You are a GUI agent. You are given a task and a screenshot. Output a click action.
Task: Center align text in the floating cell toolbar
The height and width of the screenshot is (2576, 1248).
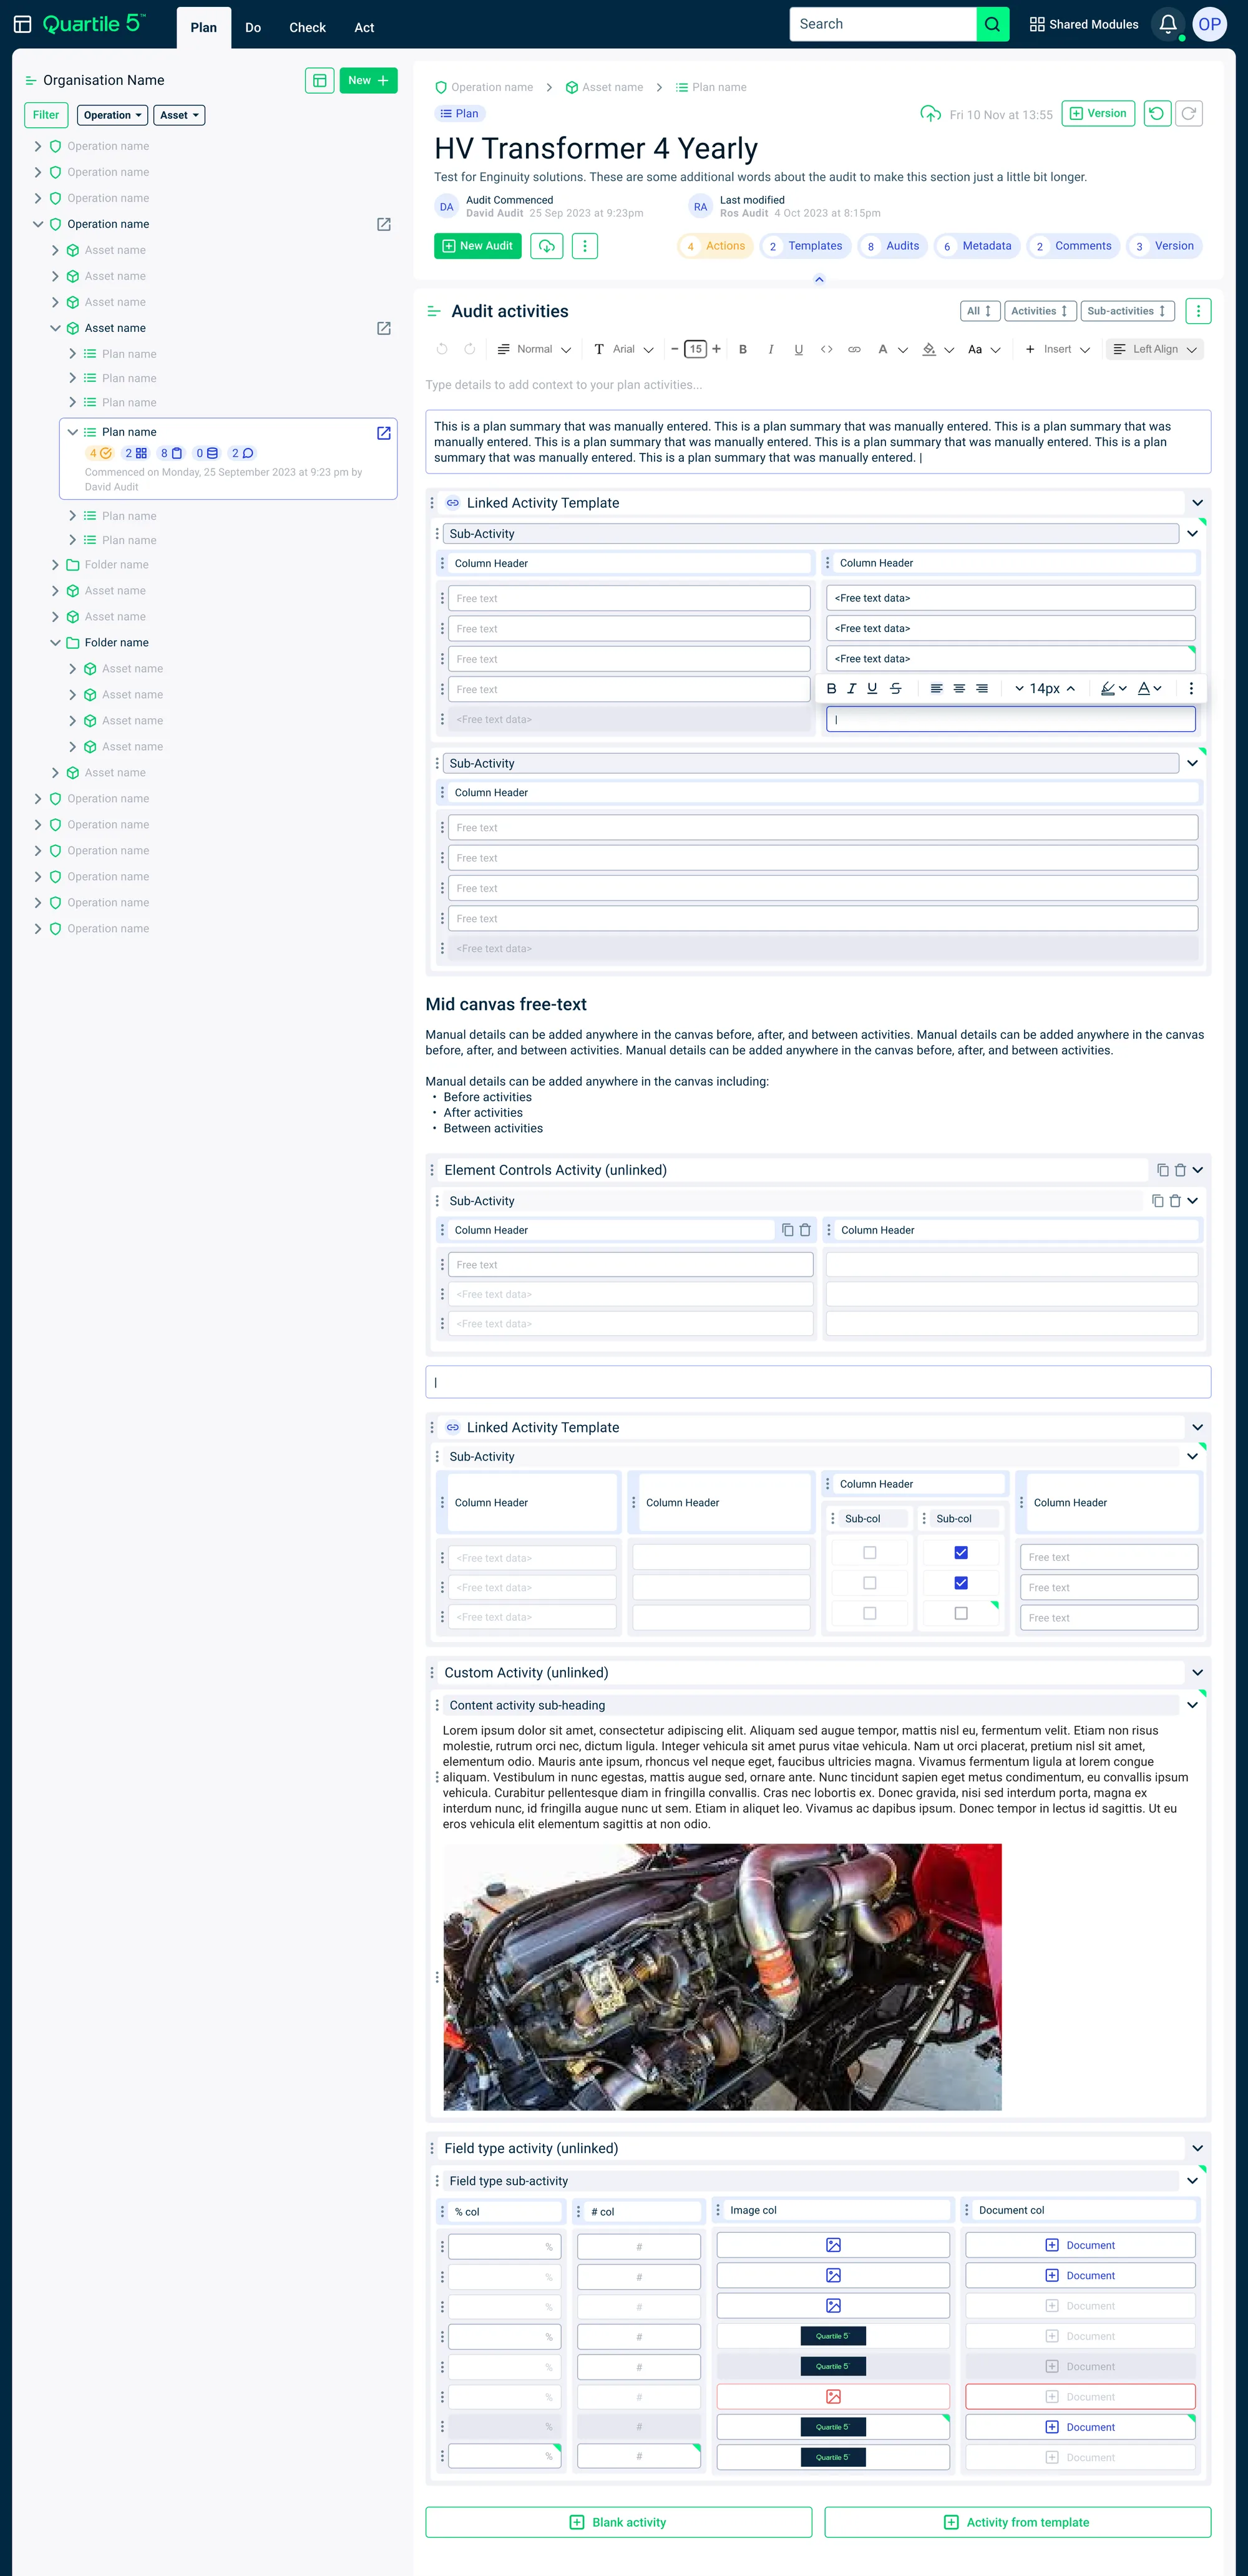[959, 688]
